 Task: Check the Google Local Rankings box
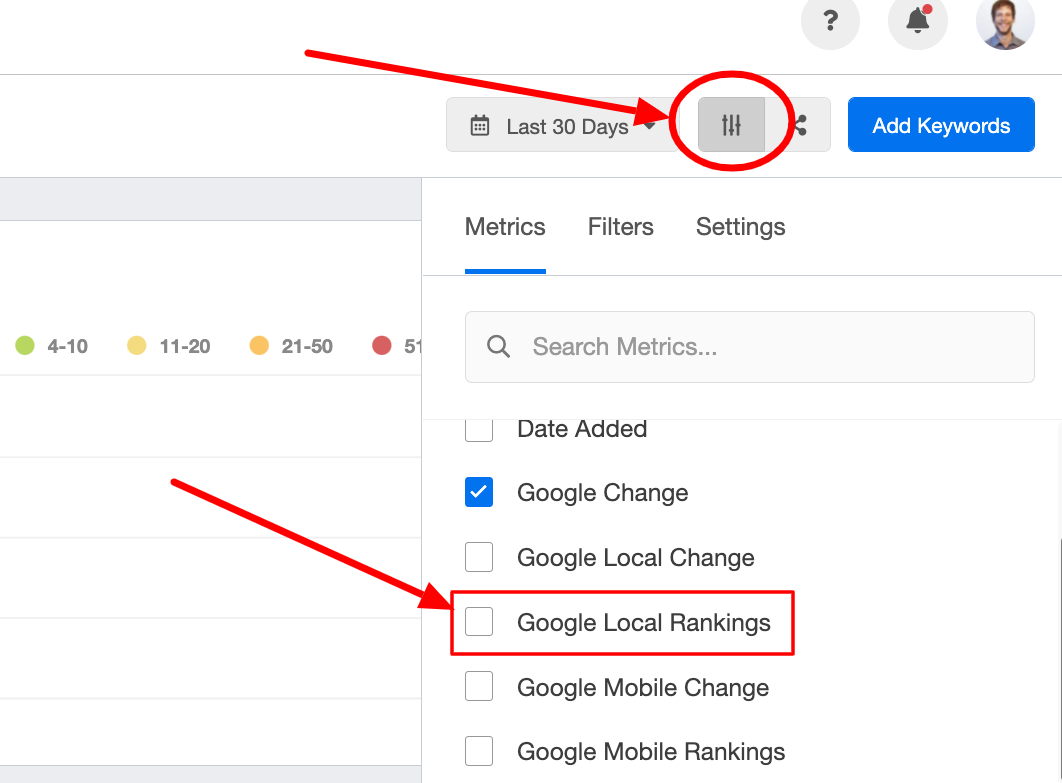pos(479,622)
